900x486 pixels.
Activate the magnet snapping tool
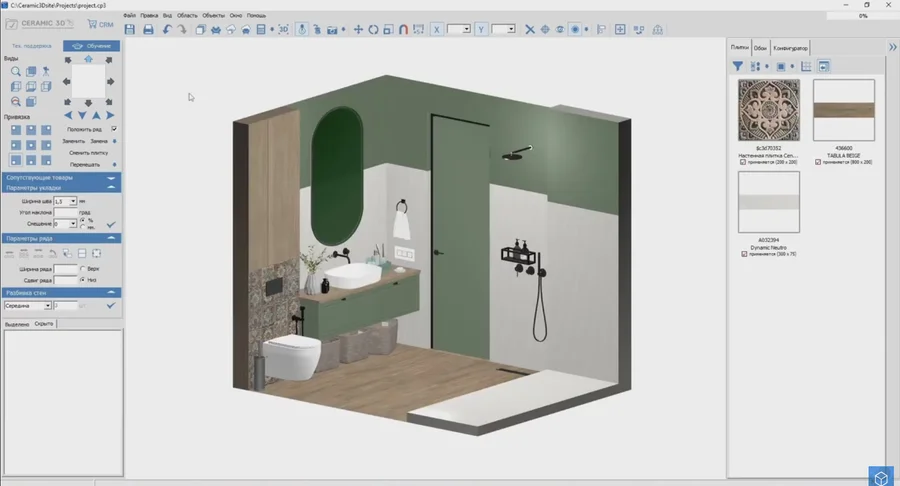(403, 30)
